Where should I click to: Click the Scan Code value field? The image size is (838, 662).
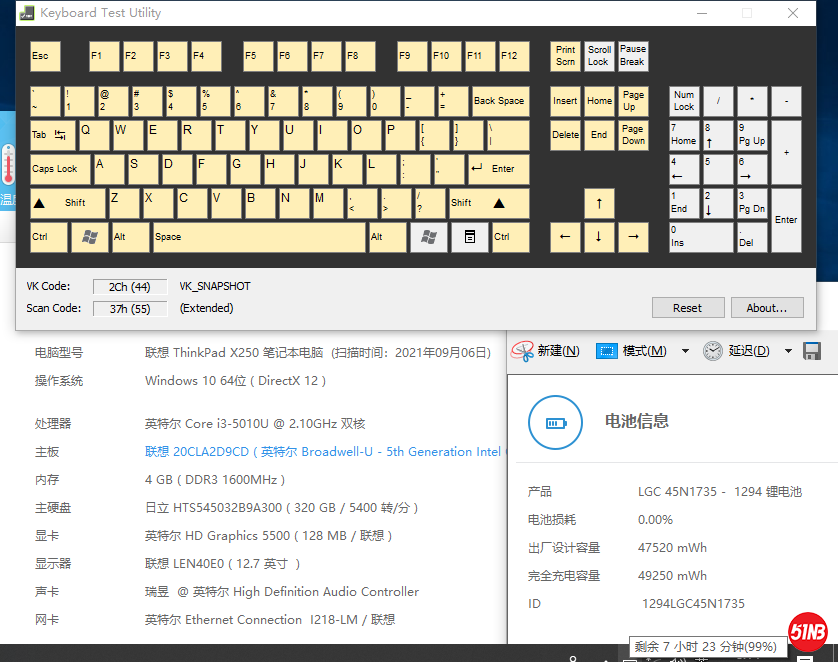[130, 309]
